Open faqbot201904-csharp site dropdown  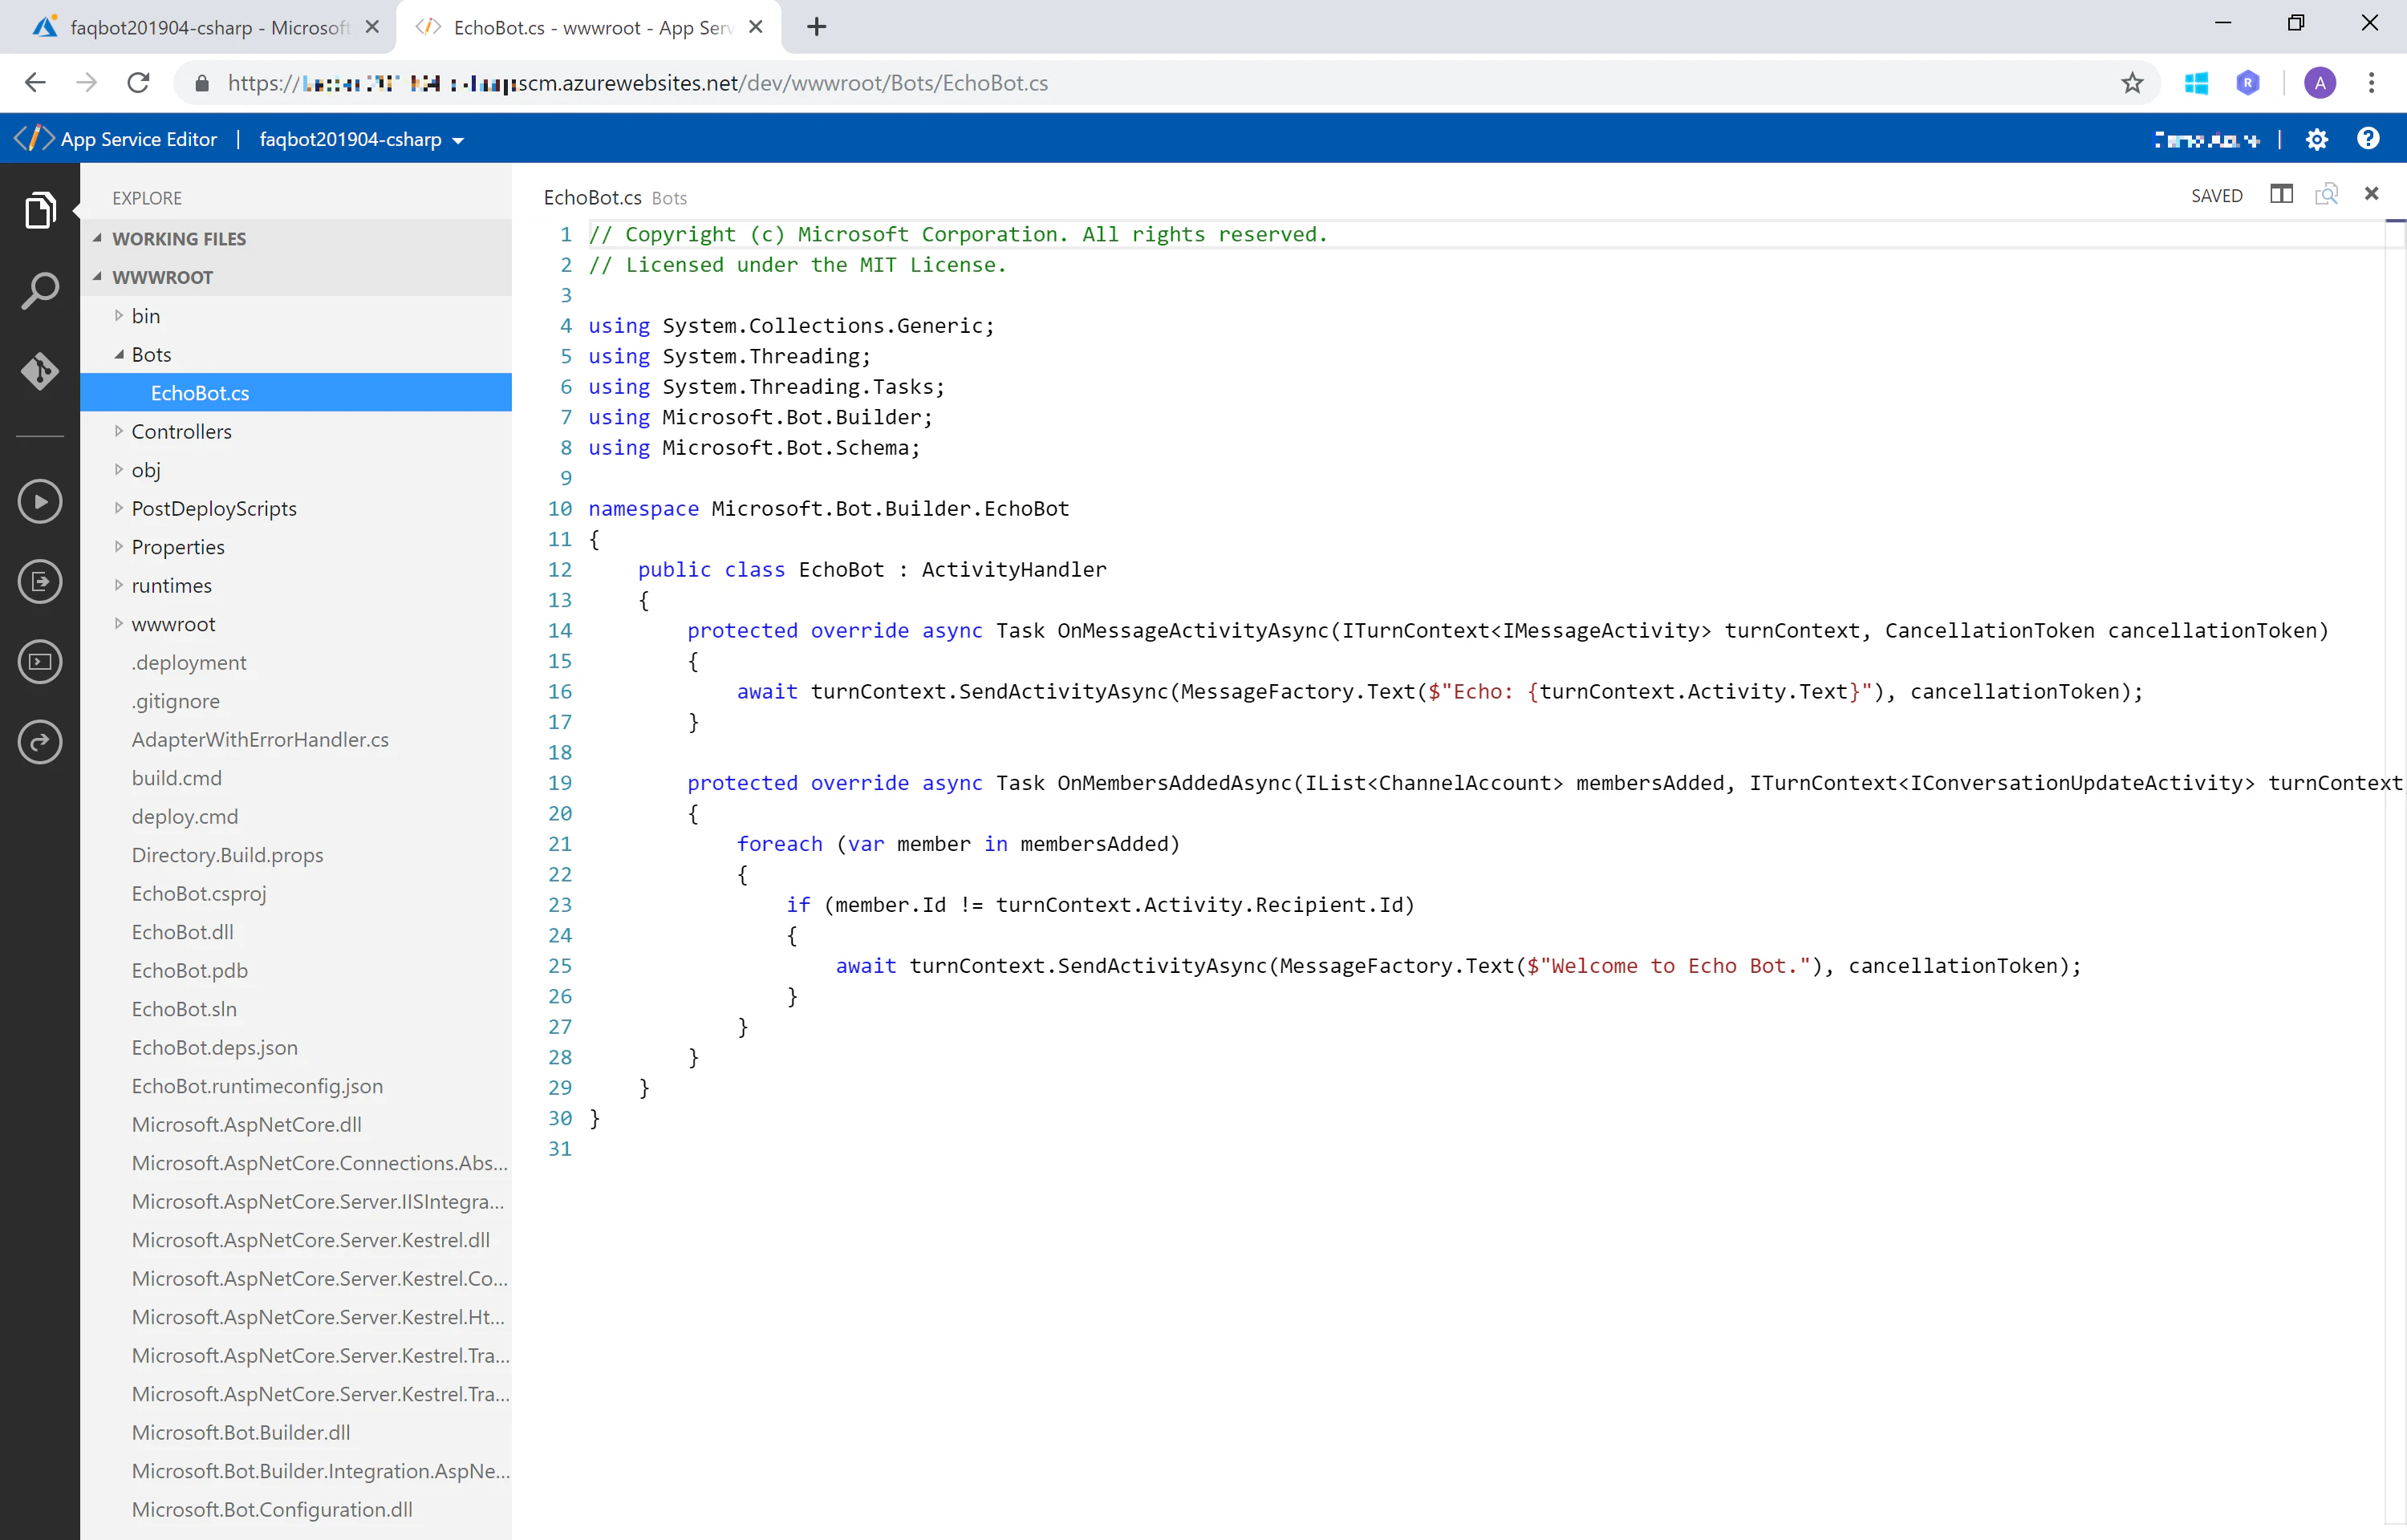[362, 140]
